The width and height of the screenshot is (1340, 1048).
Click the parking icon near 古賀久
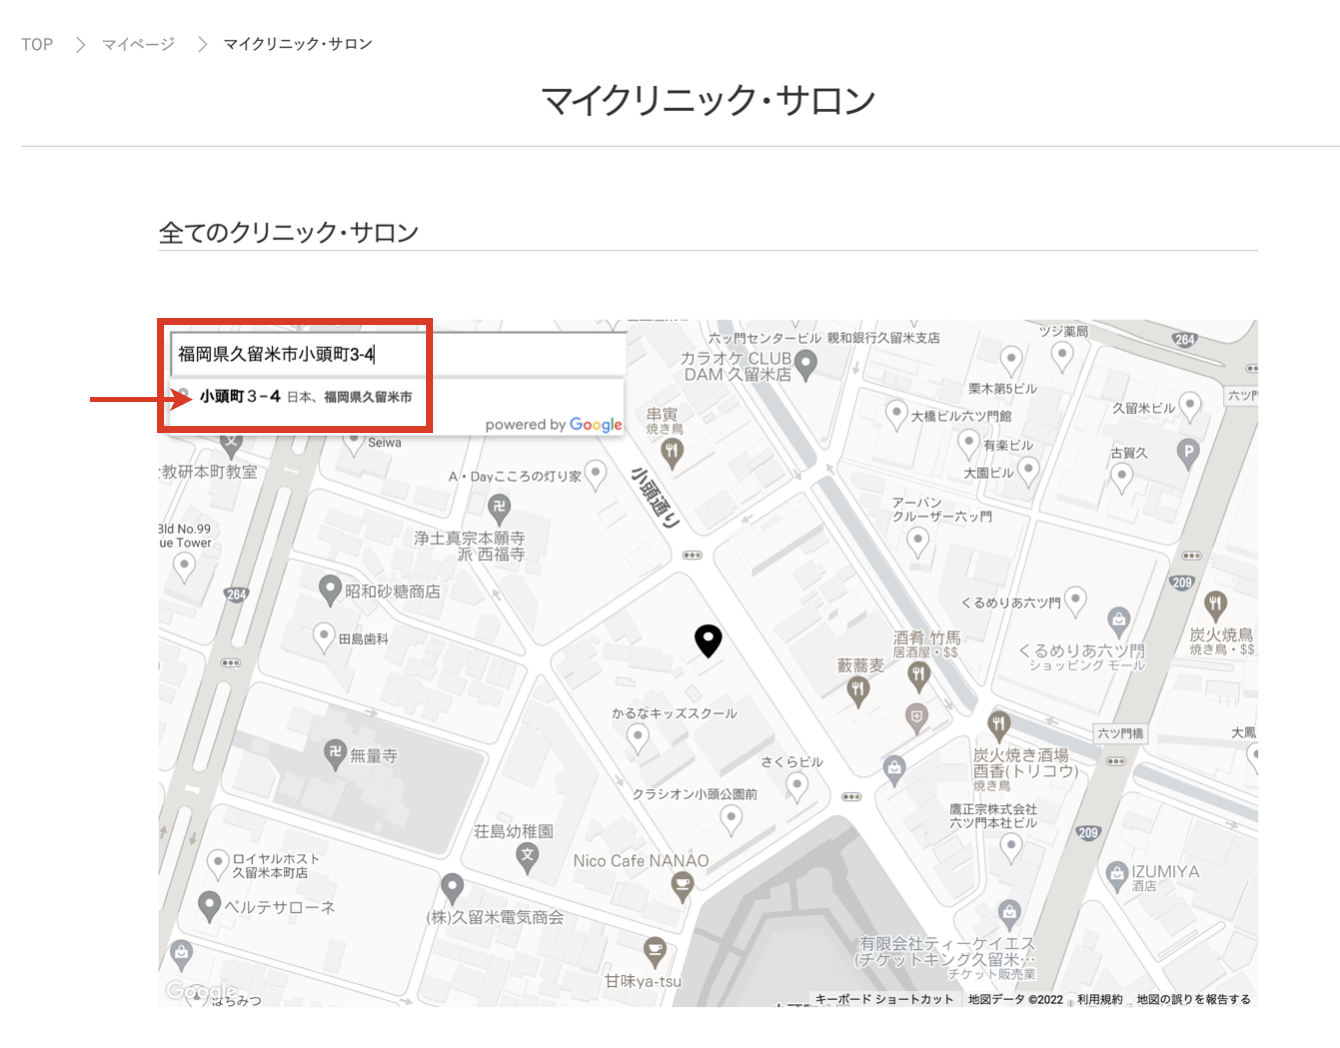coord(1187,452)
